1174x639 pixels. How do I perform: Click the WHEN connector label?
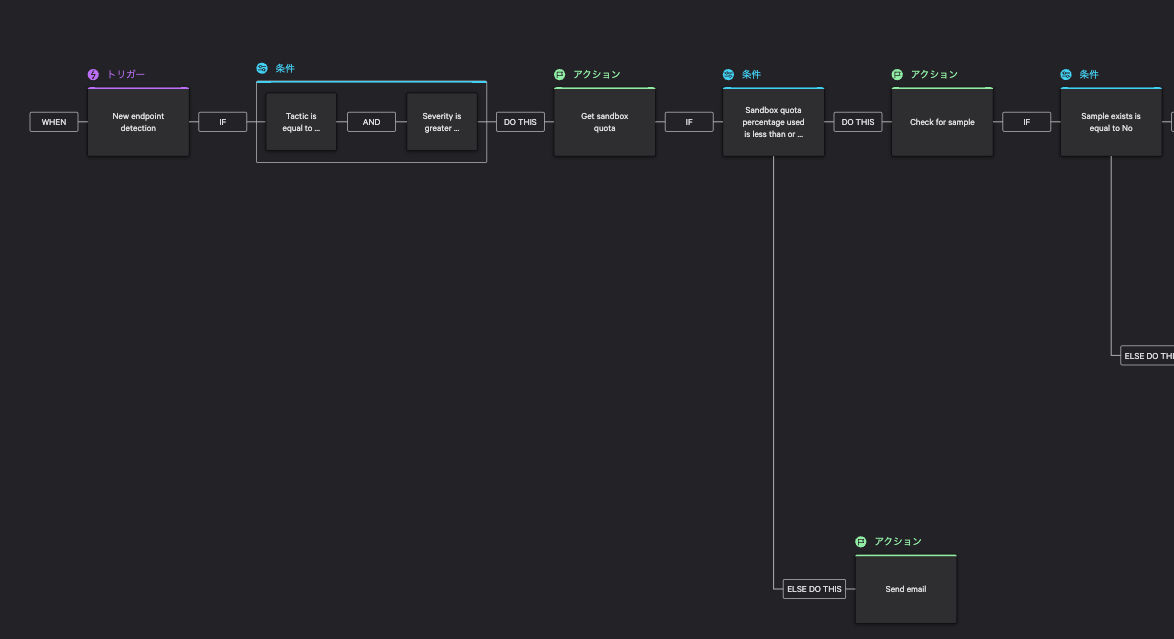54,122
